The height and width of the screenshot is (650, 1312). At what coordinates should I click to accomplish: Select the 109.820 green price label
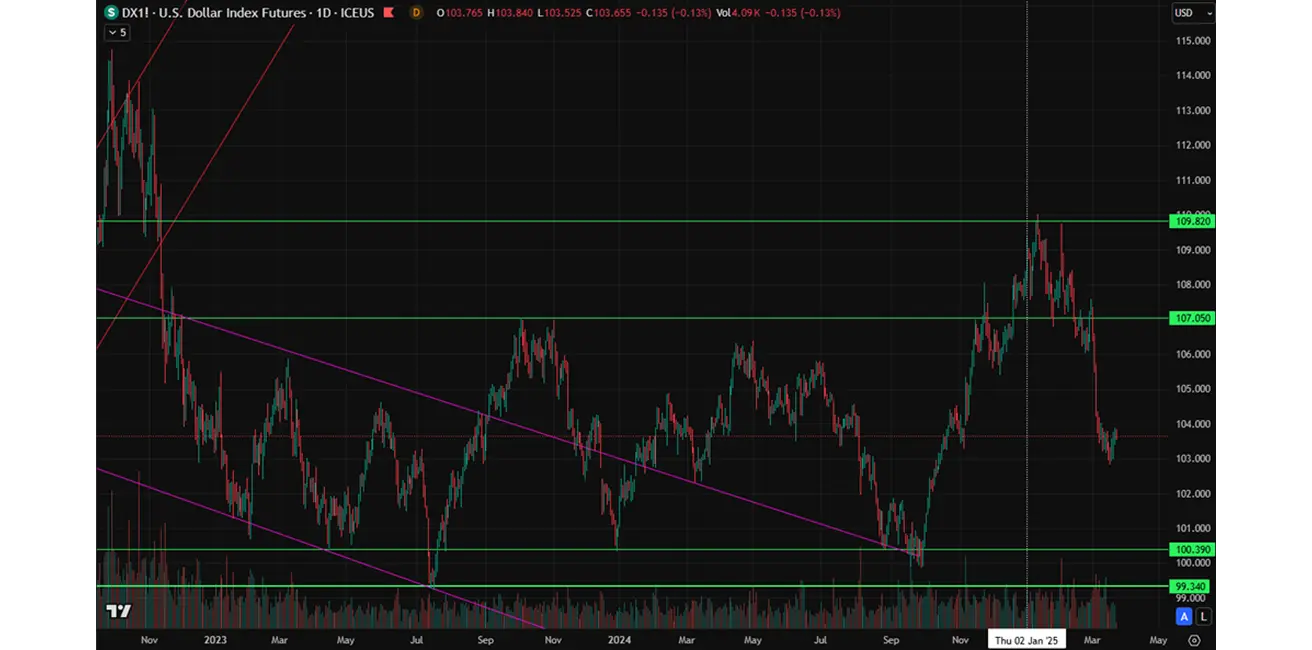click(1192, 221)
